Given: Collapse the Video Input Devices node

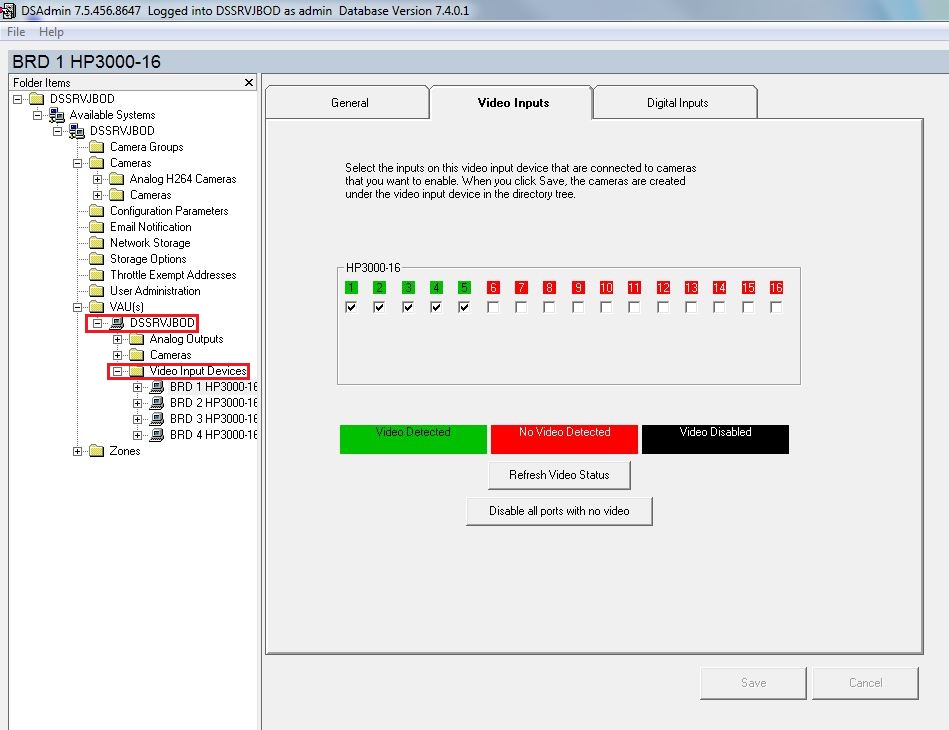Looking at the screenshot, I should [118, 370].
